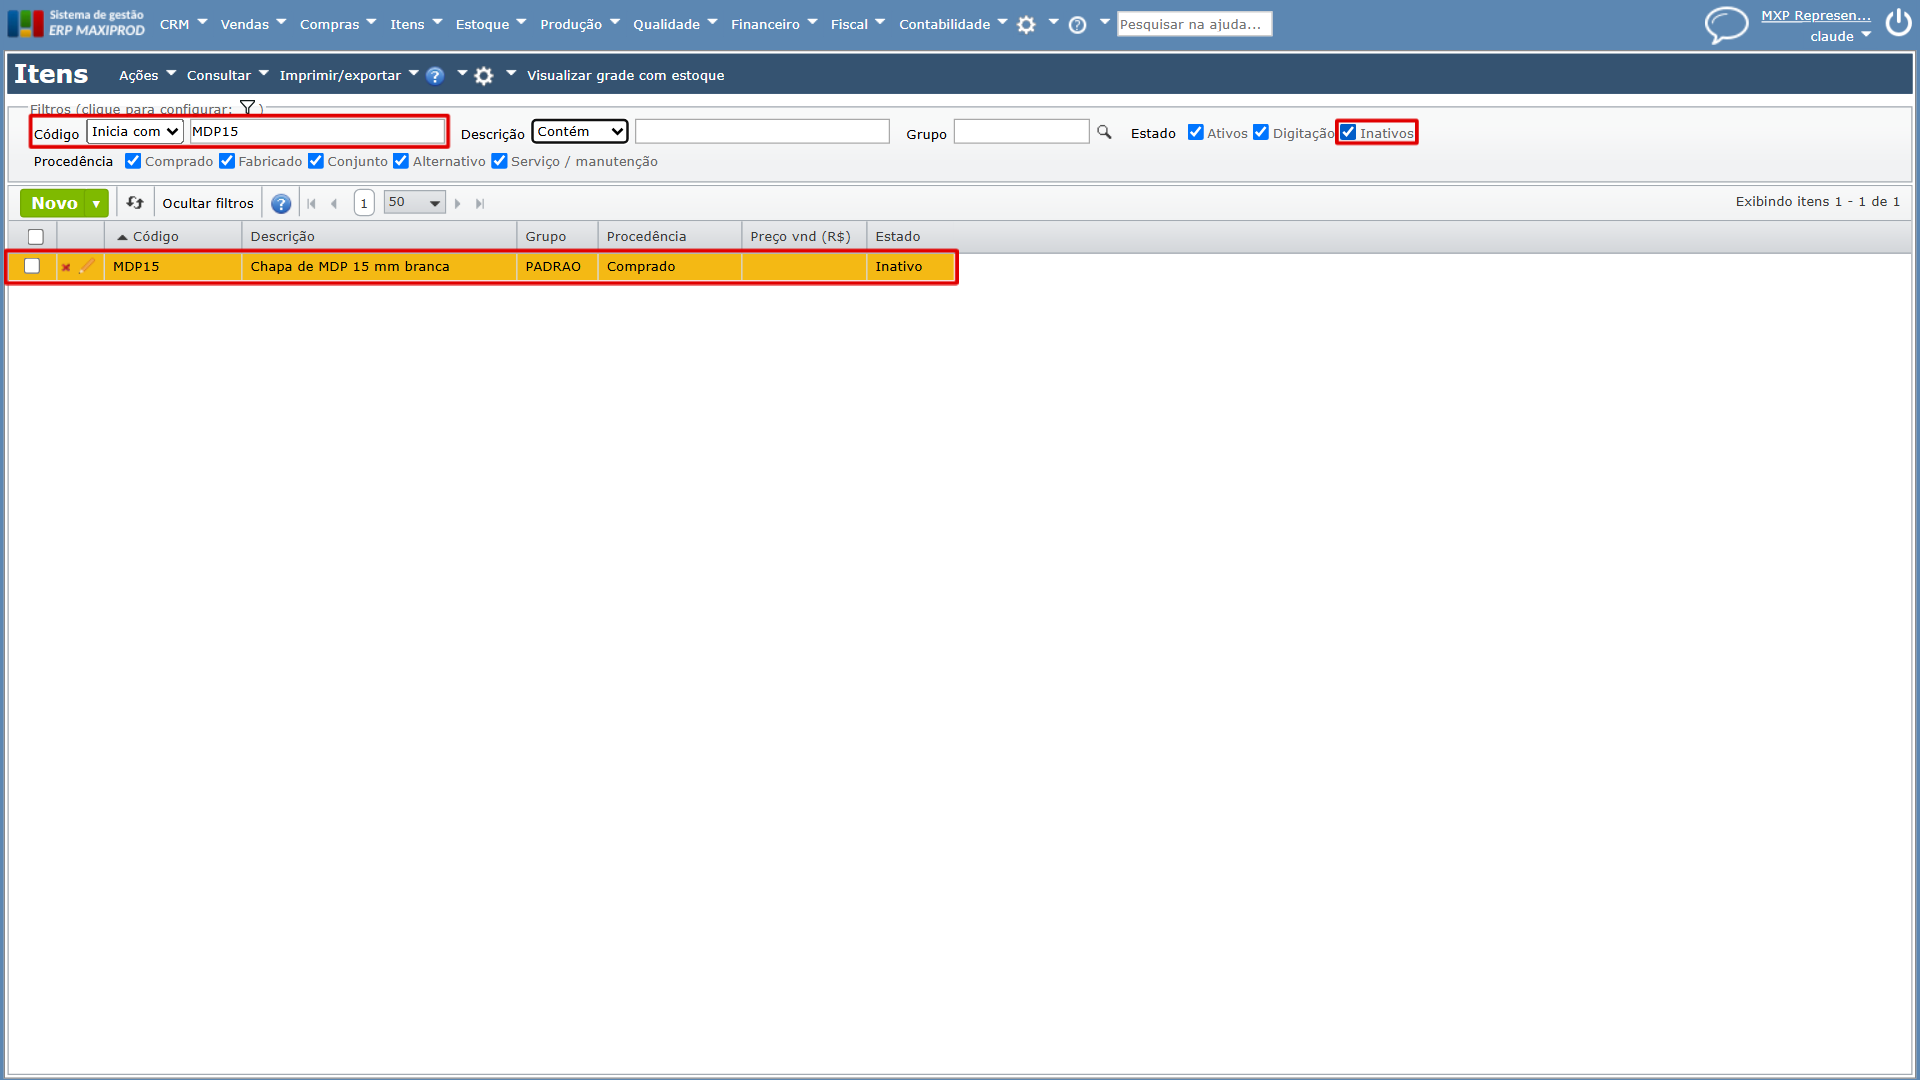1920x1080 pixels.
Task: Toggle the Fabricado checkbox
Action: pos(227,161)
